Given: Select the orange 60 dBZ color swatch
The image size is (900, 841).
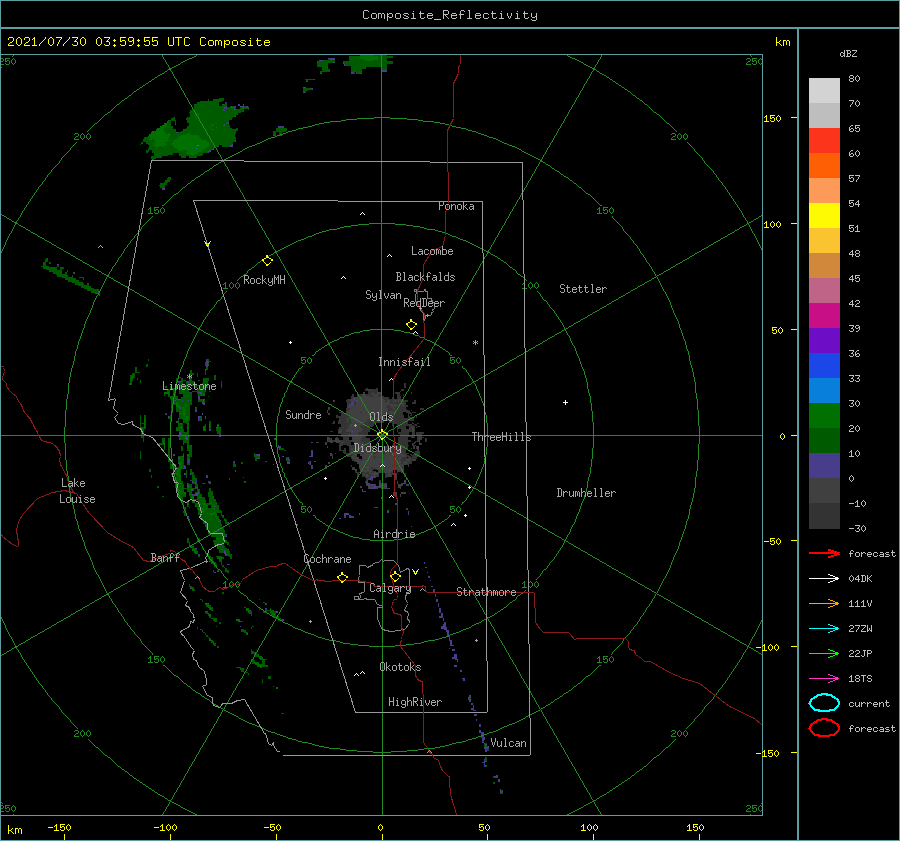Looking at the screenshot, I should [x=824, y=165].
